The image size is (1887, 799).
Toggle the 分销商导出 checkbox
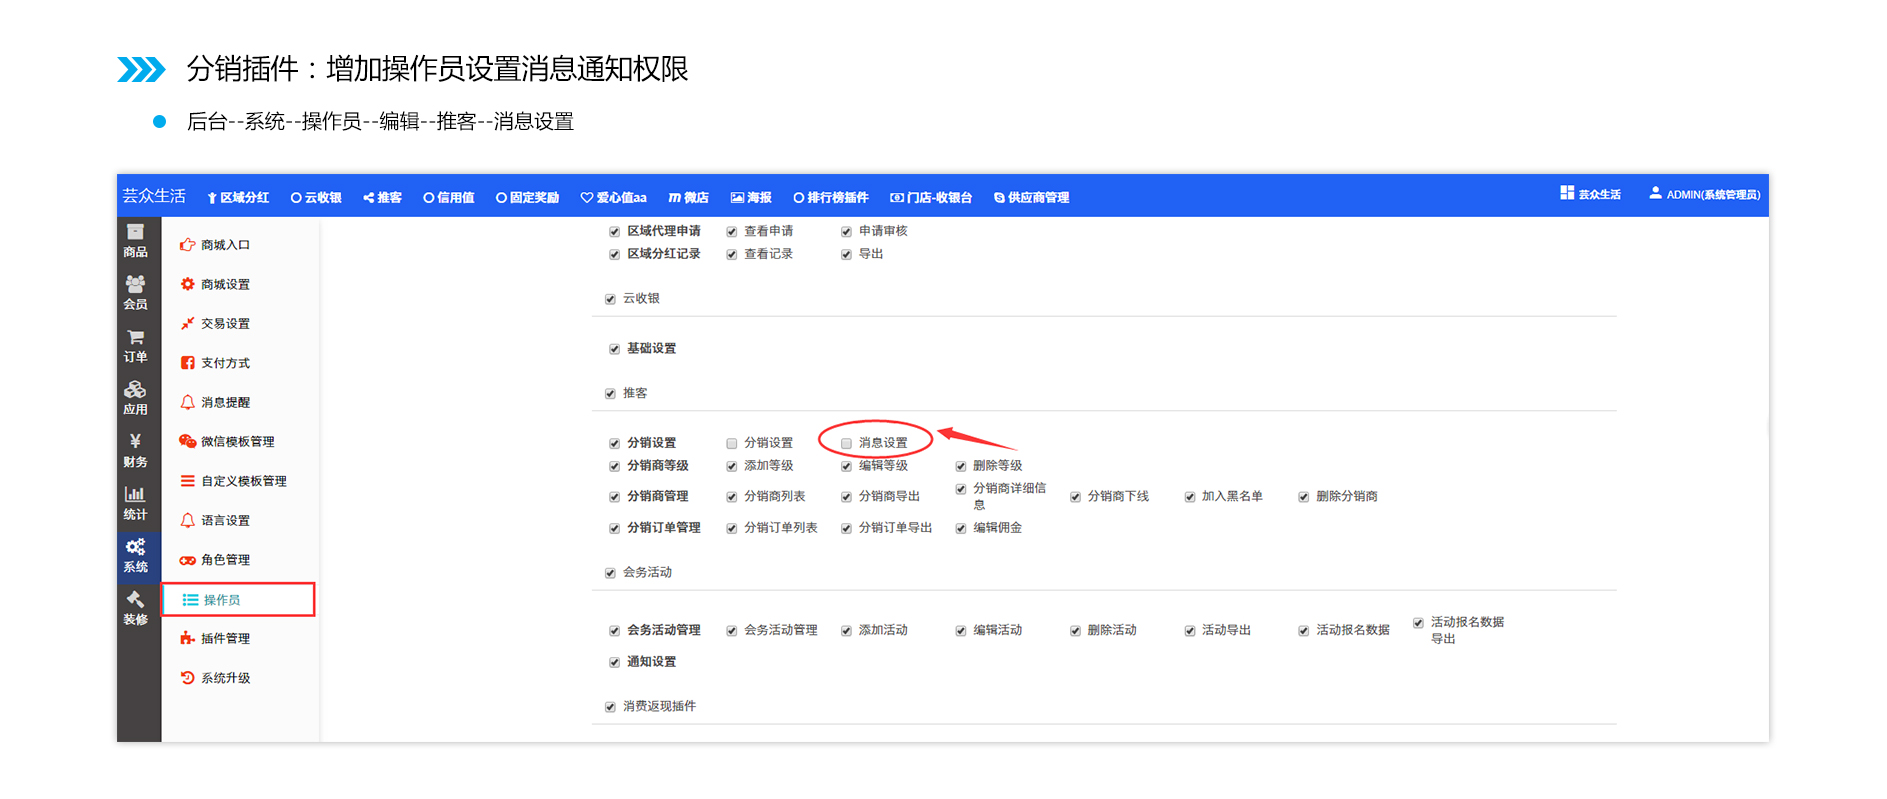click(846, 497)
